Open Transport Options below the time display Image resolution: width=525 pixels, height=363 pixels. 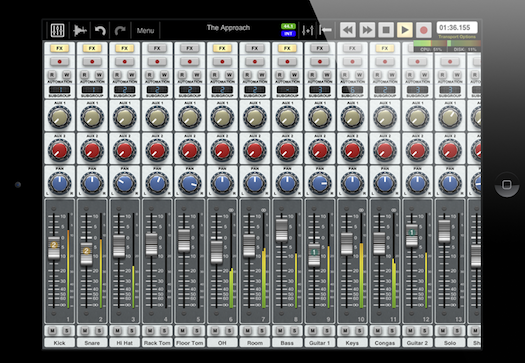457,37
